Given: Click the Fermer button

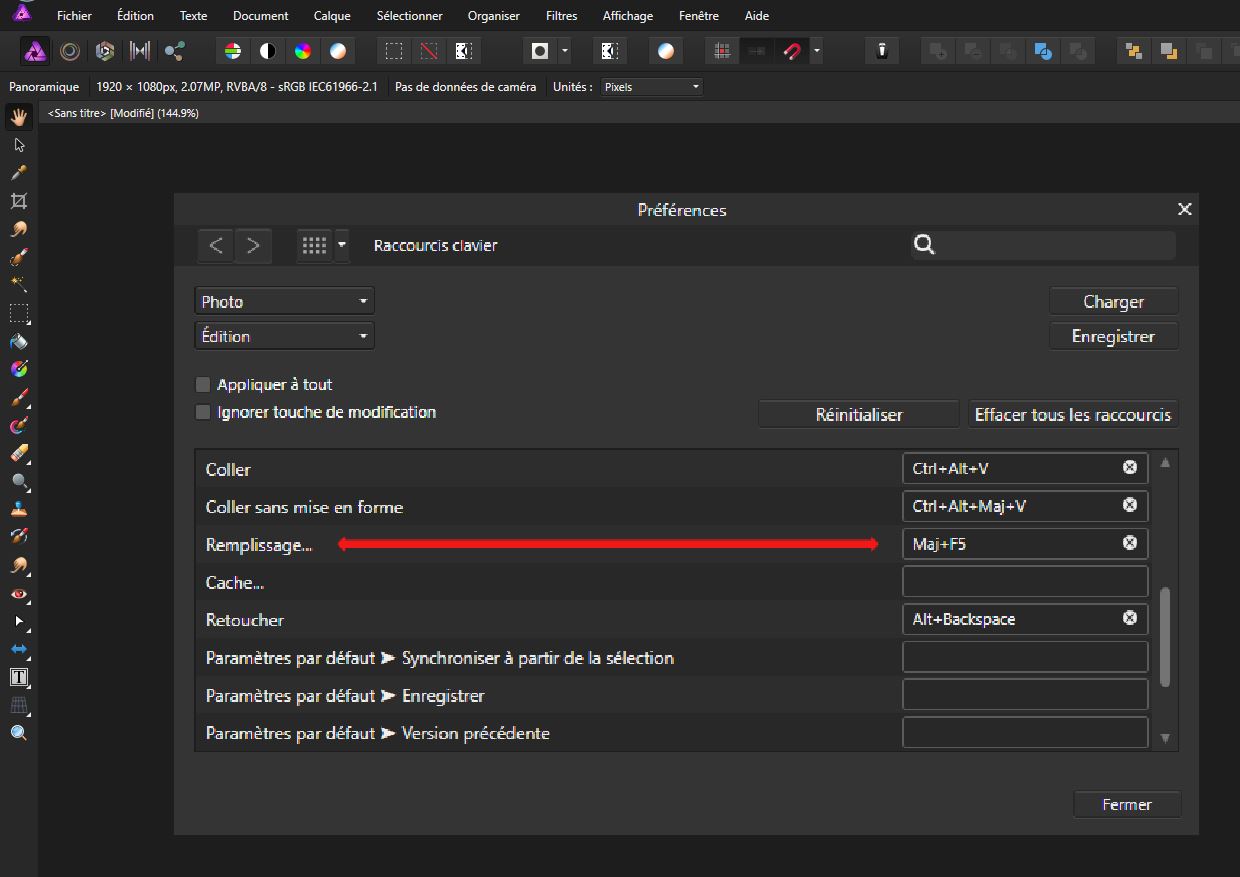Looking at the screenshot, I should (1127, 804).
